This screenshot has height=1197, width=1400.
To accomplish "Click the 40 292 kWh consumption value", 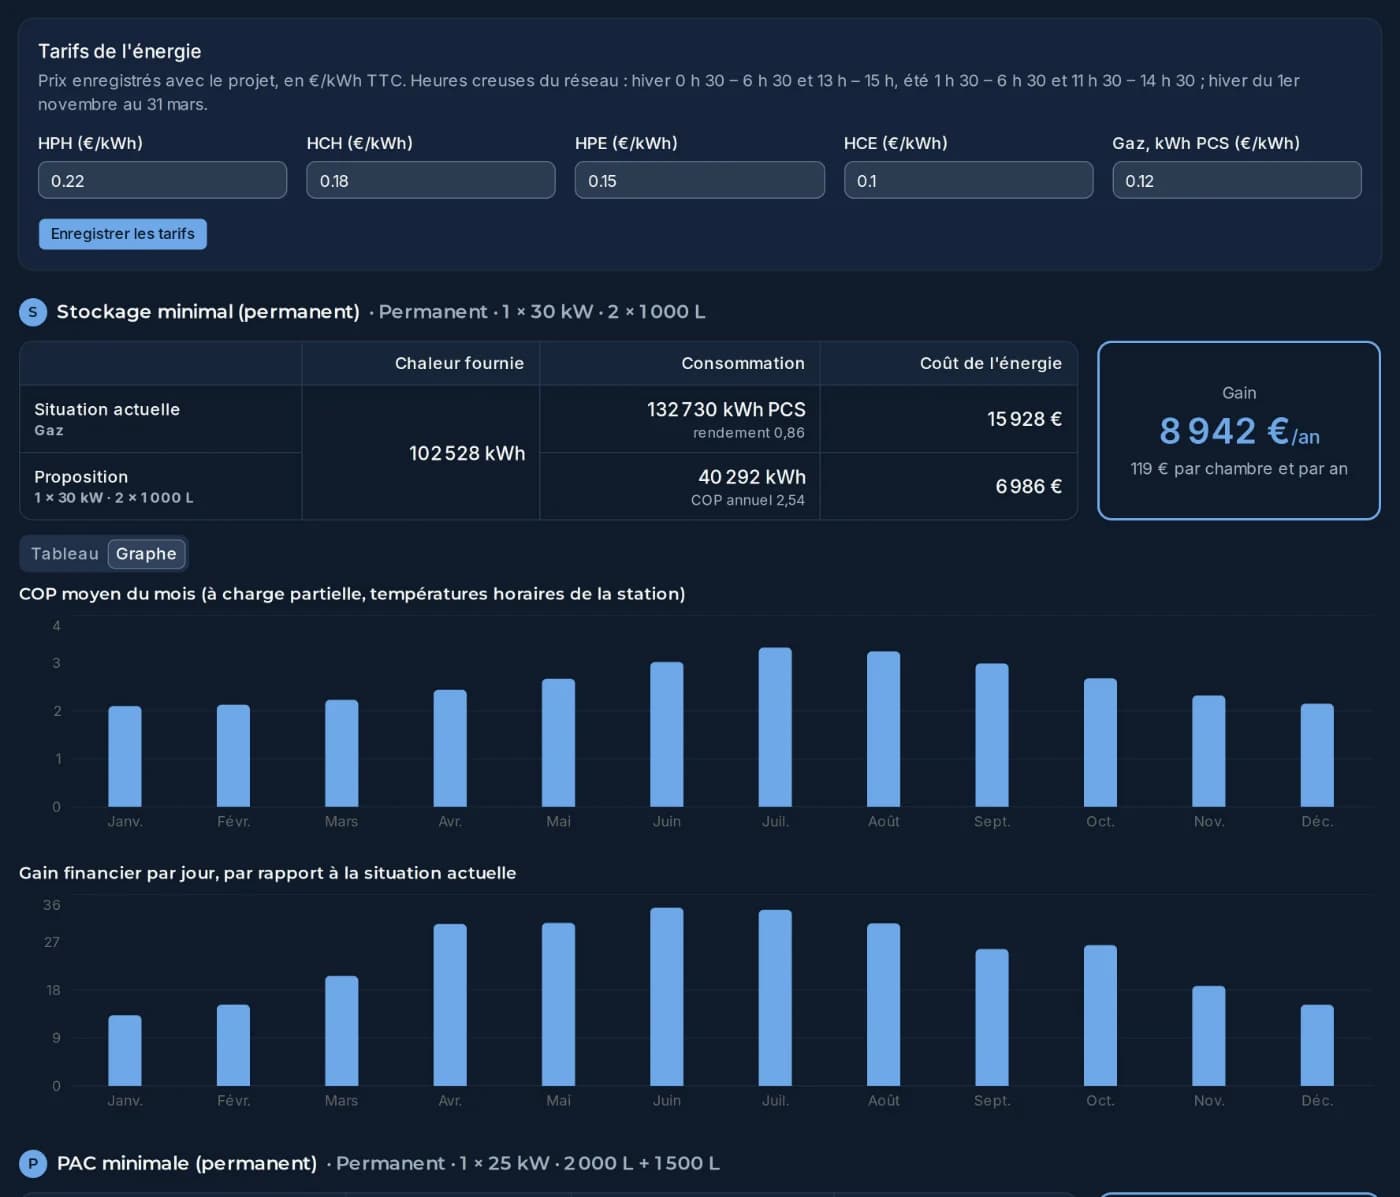I will tap(752, 477).
